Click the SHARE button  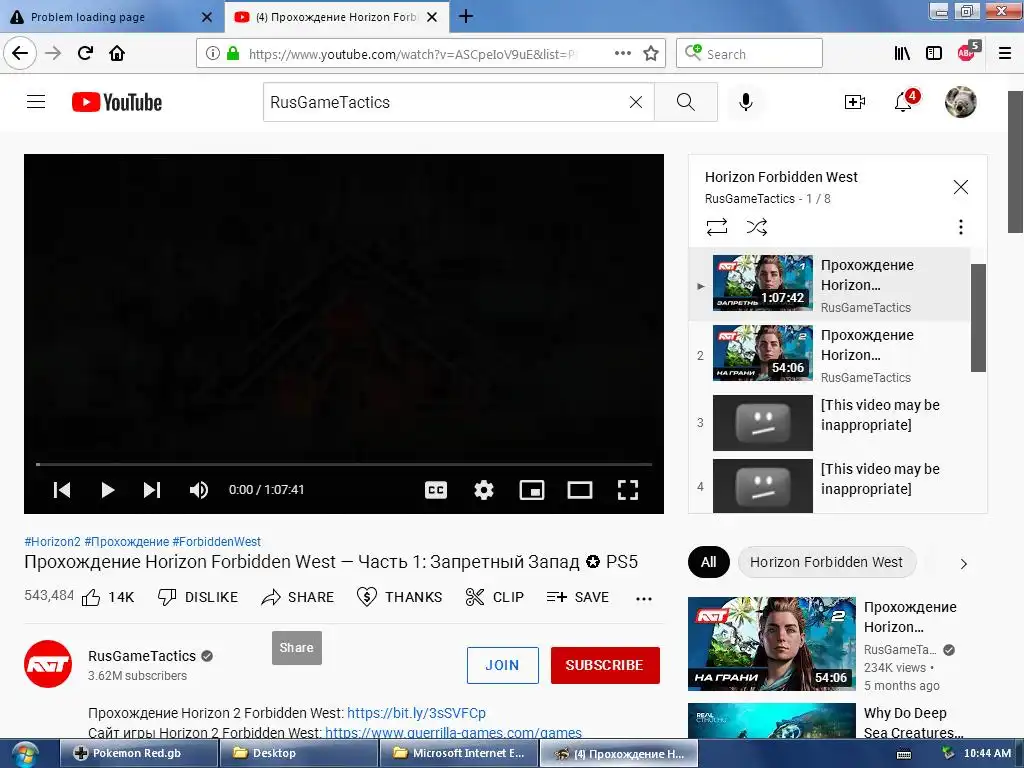(x=297, y=597)
